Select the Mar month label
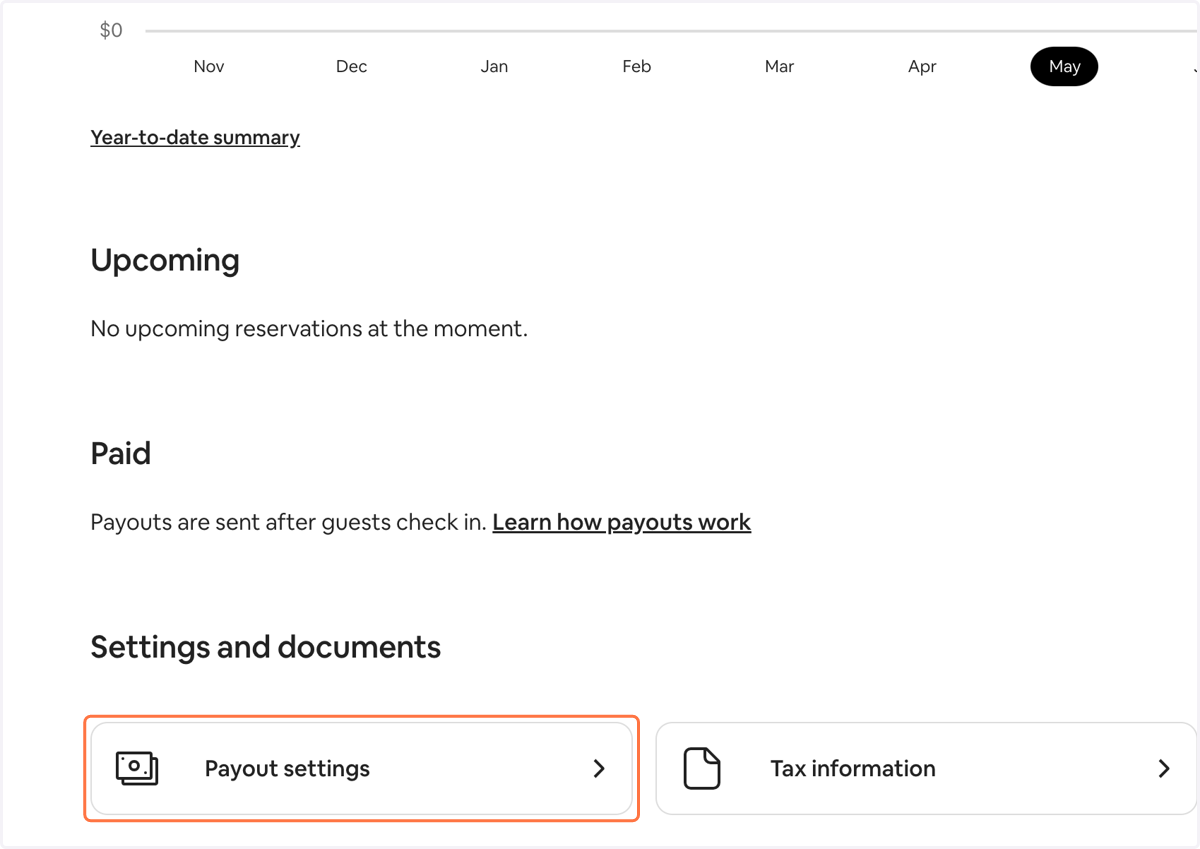 point(779,67)
